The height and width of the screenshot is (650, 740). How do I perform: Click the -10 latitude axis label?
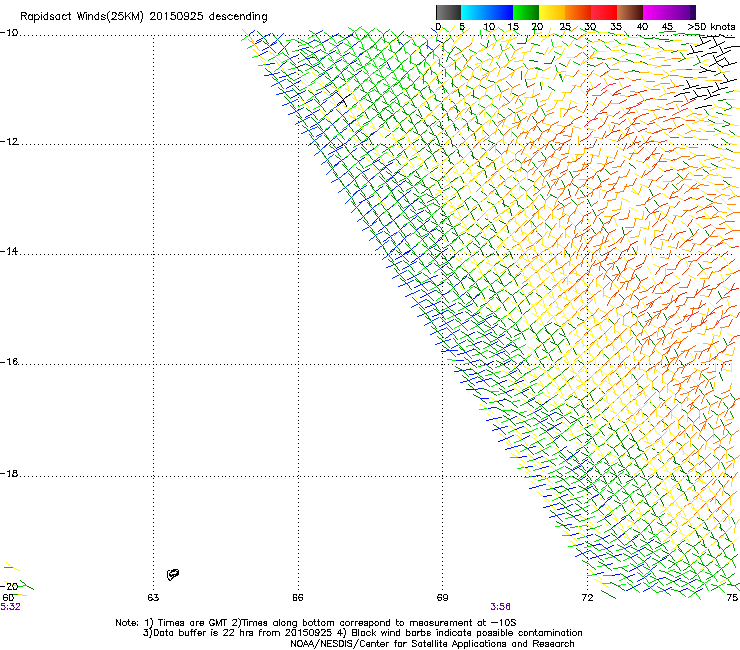(9, 33)
